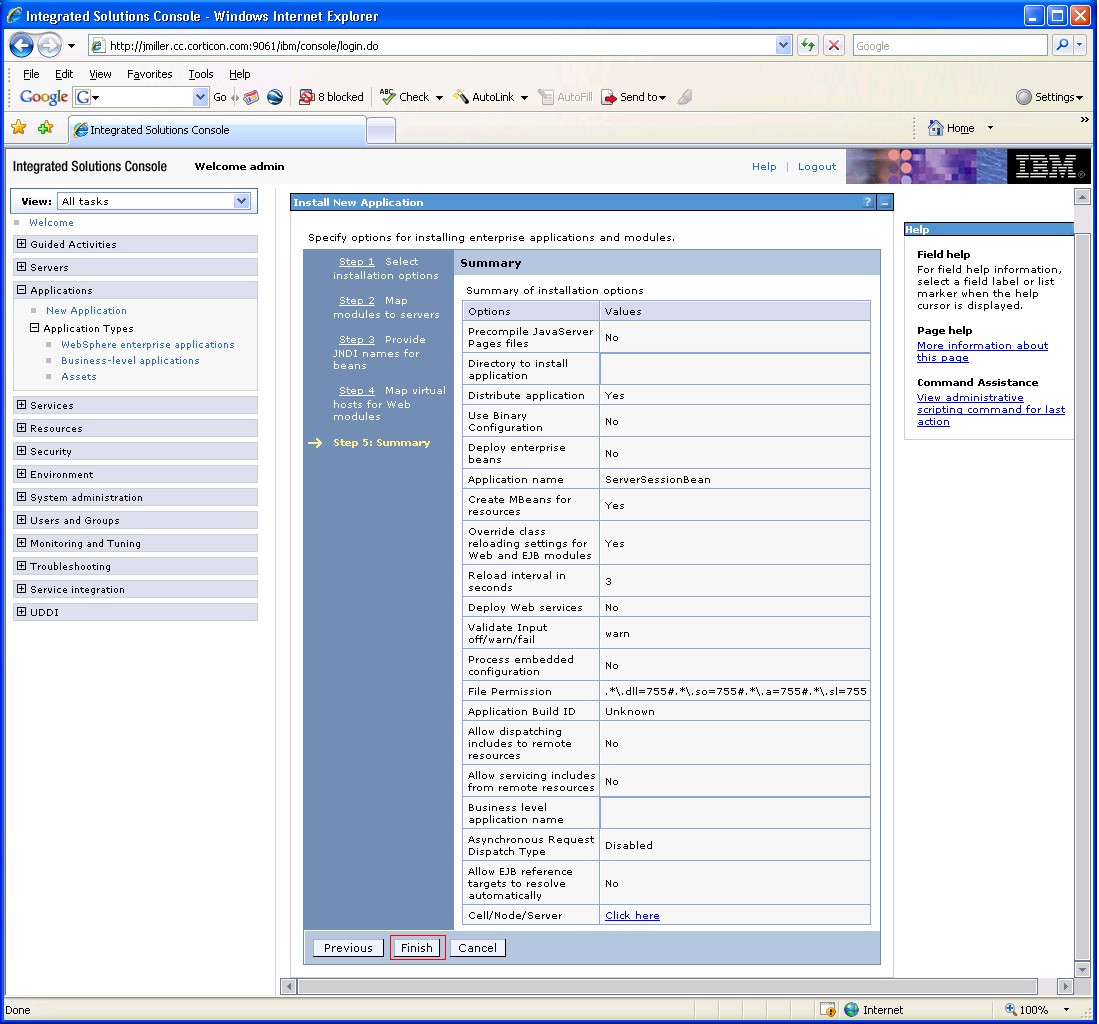1099x1024 pixels.
Task: Open the Google toolbar search box dropdown
Action: (200, 97)
